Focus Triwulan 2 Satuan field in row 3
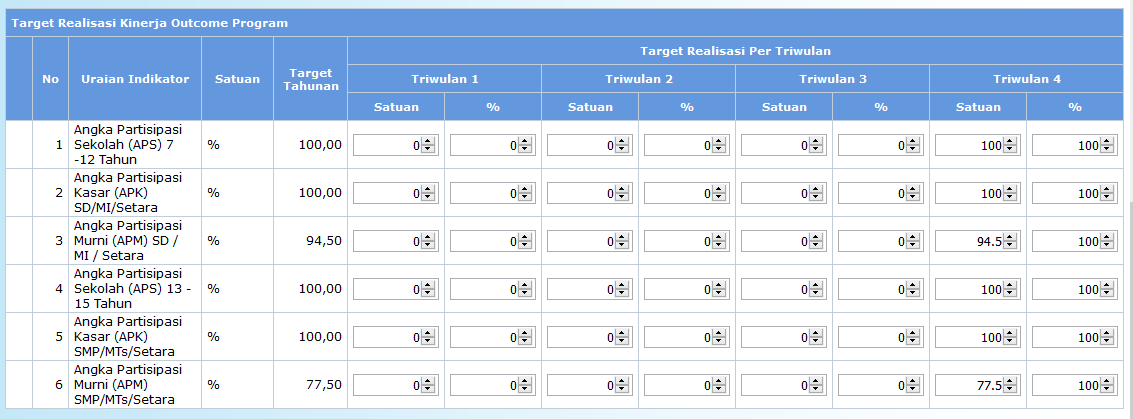The image size is (1133, 419). click(x=590, y=241)
